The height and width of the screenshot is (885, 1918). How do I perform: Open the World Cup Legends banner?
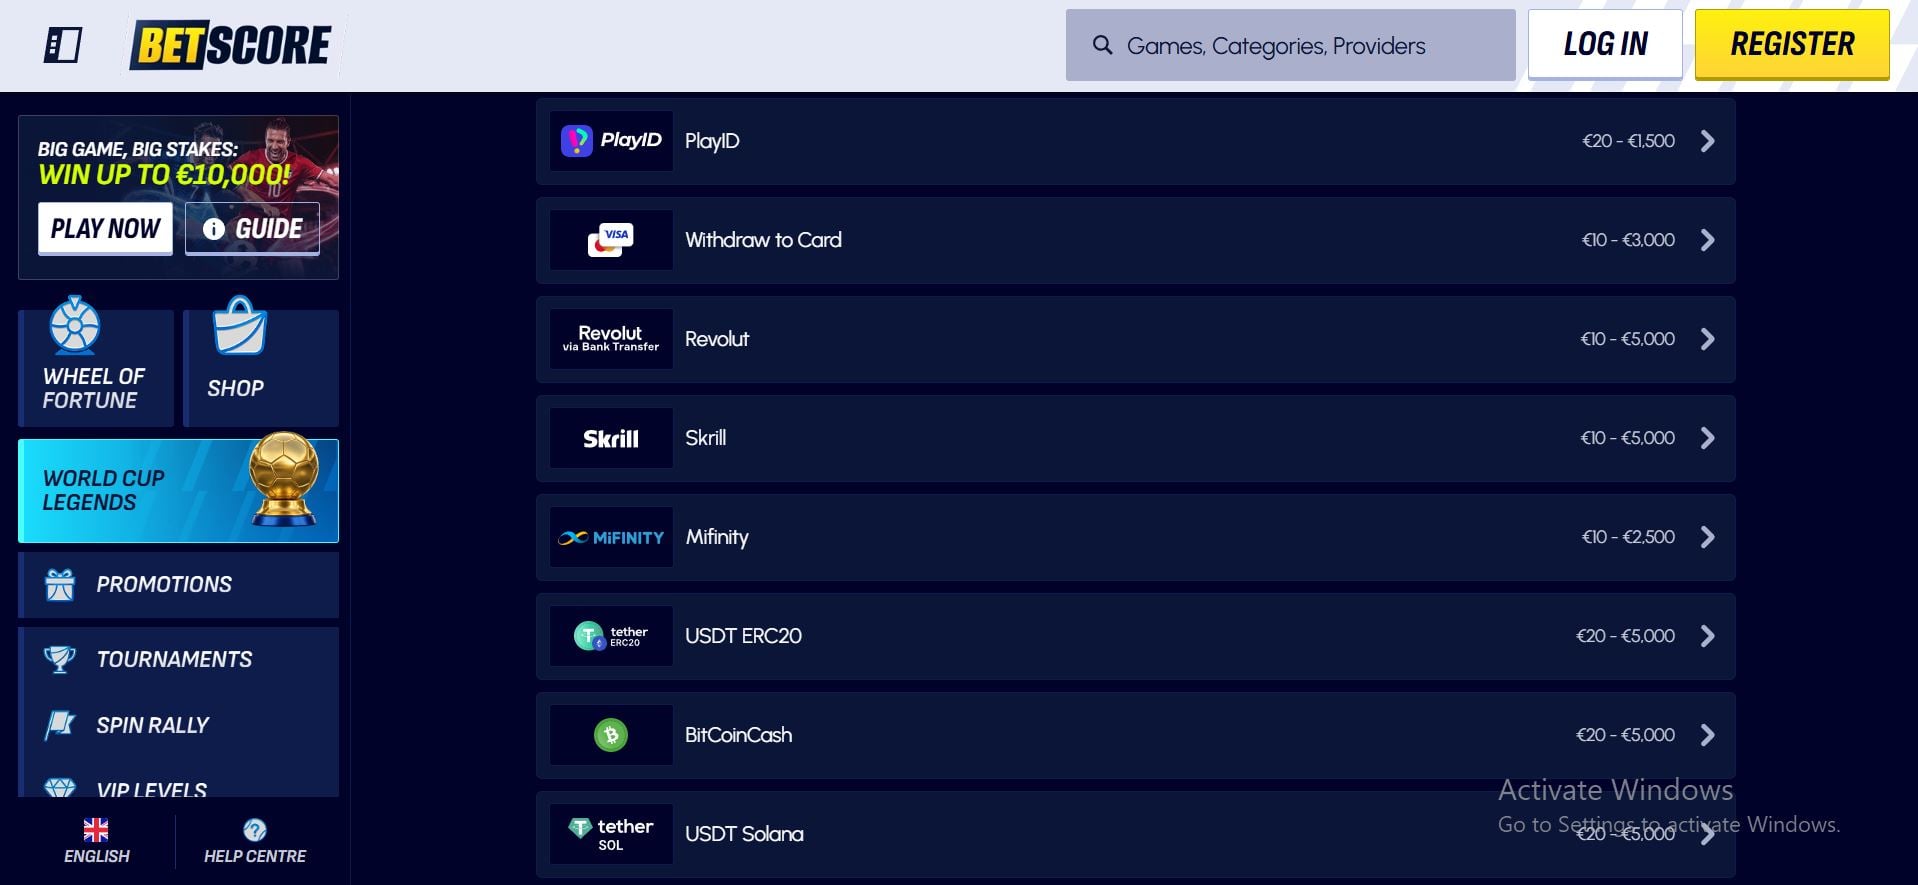(179, 491)
